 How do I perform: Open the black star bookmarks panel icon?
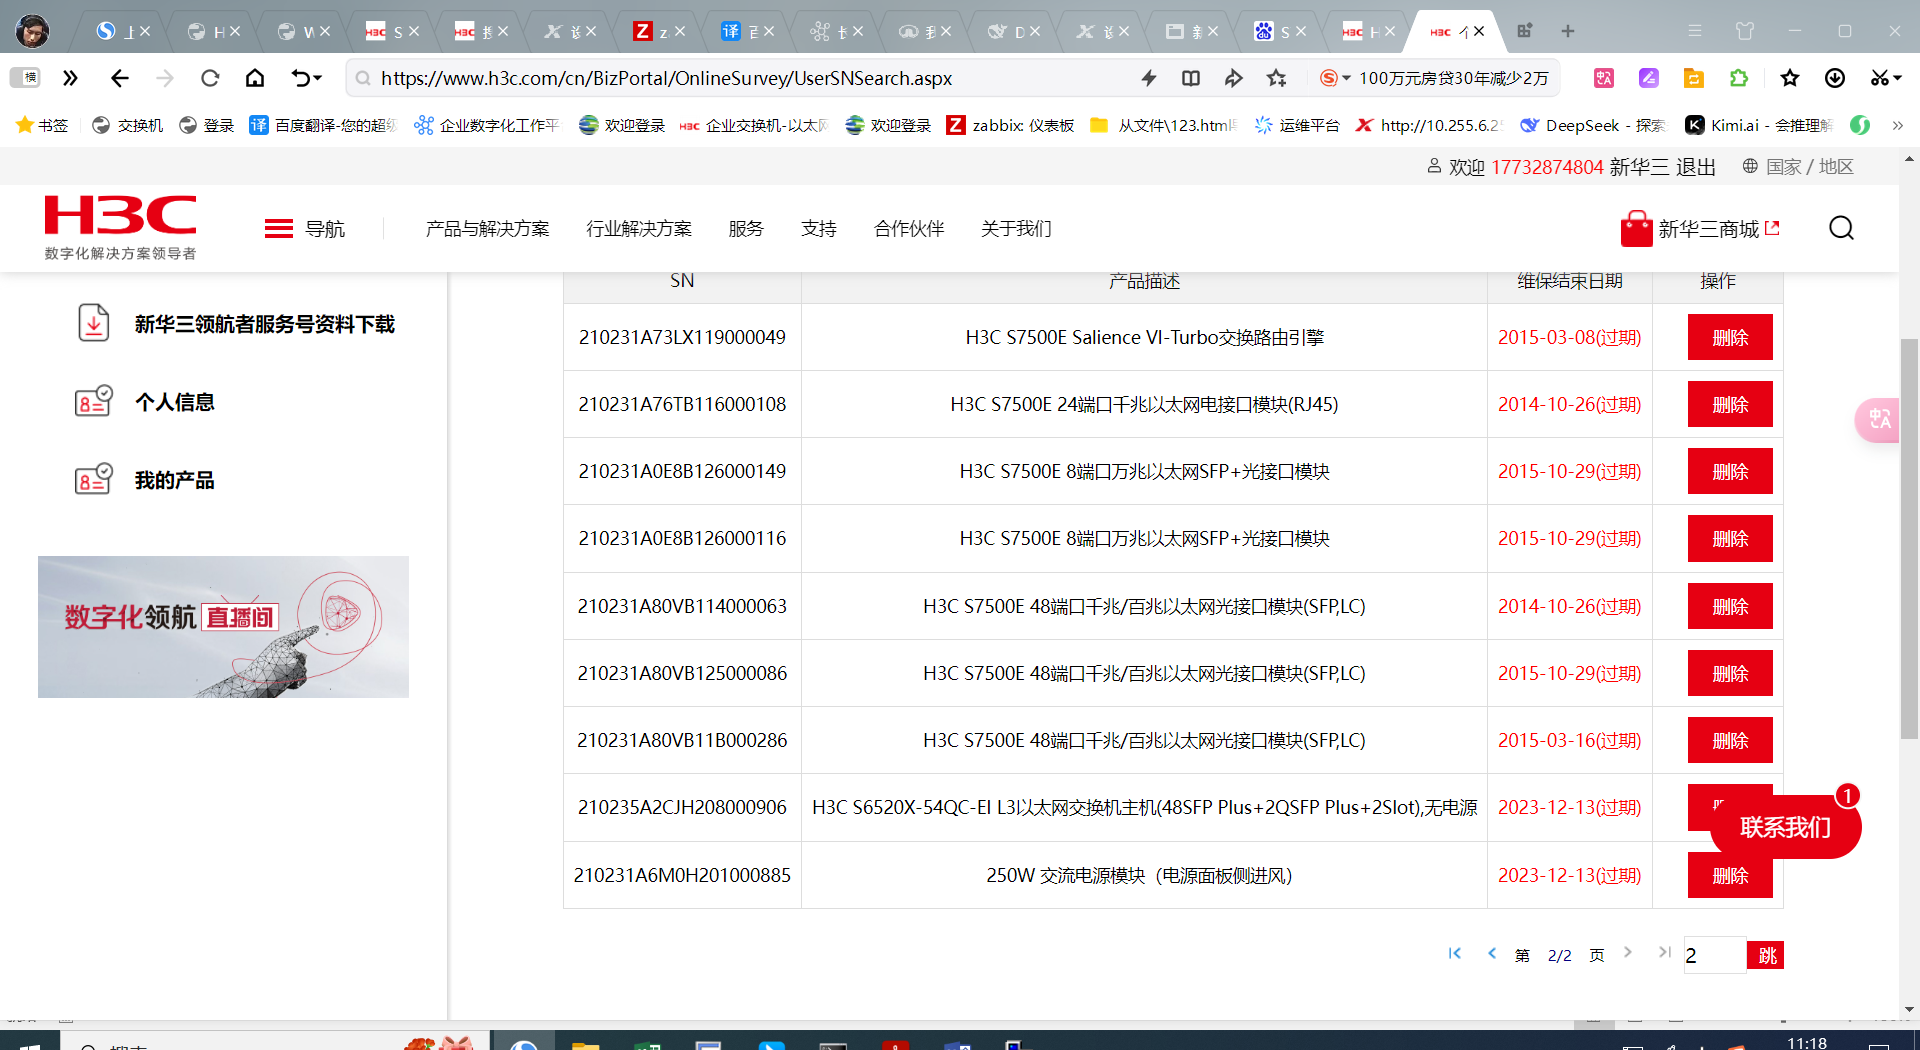point(1790,78)
